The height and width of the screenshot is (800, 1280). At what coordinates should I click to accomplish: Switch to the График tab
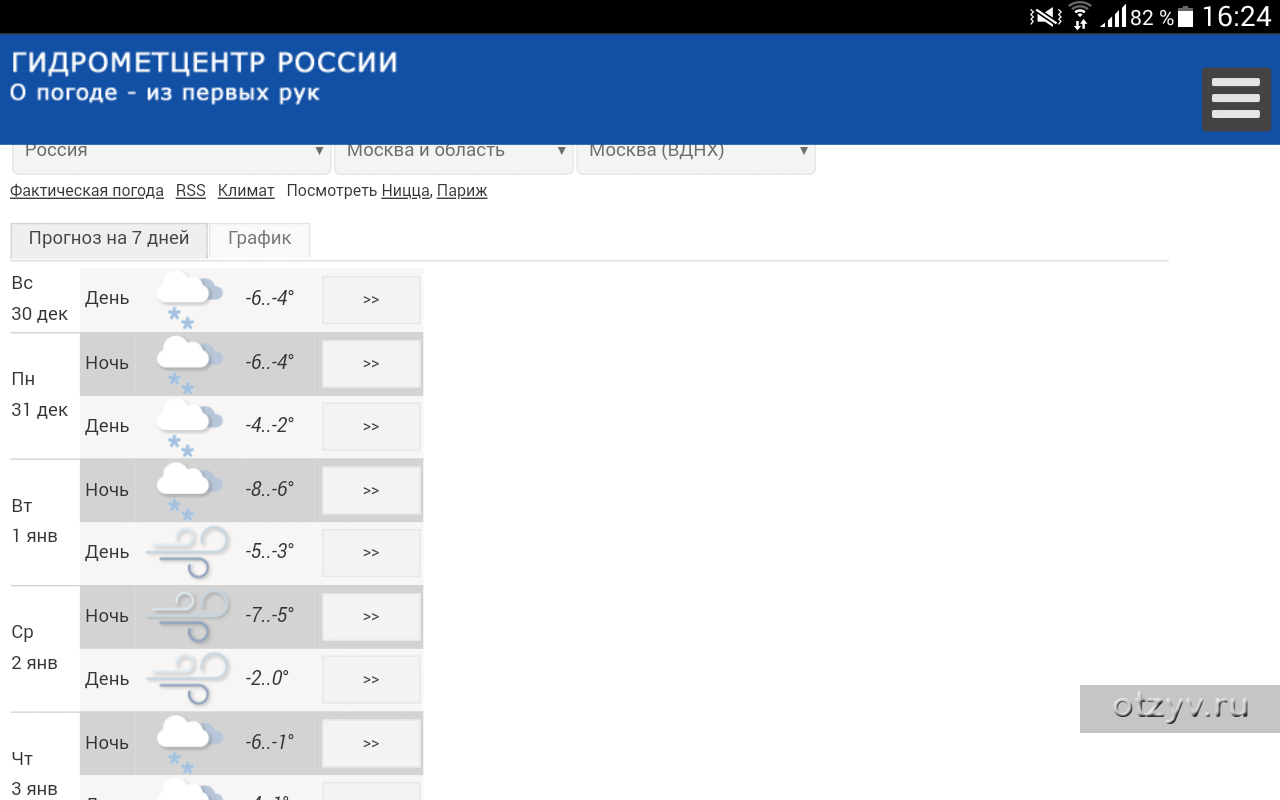(x=260, y=240)
